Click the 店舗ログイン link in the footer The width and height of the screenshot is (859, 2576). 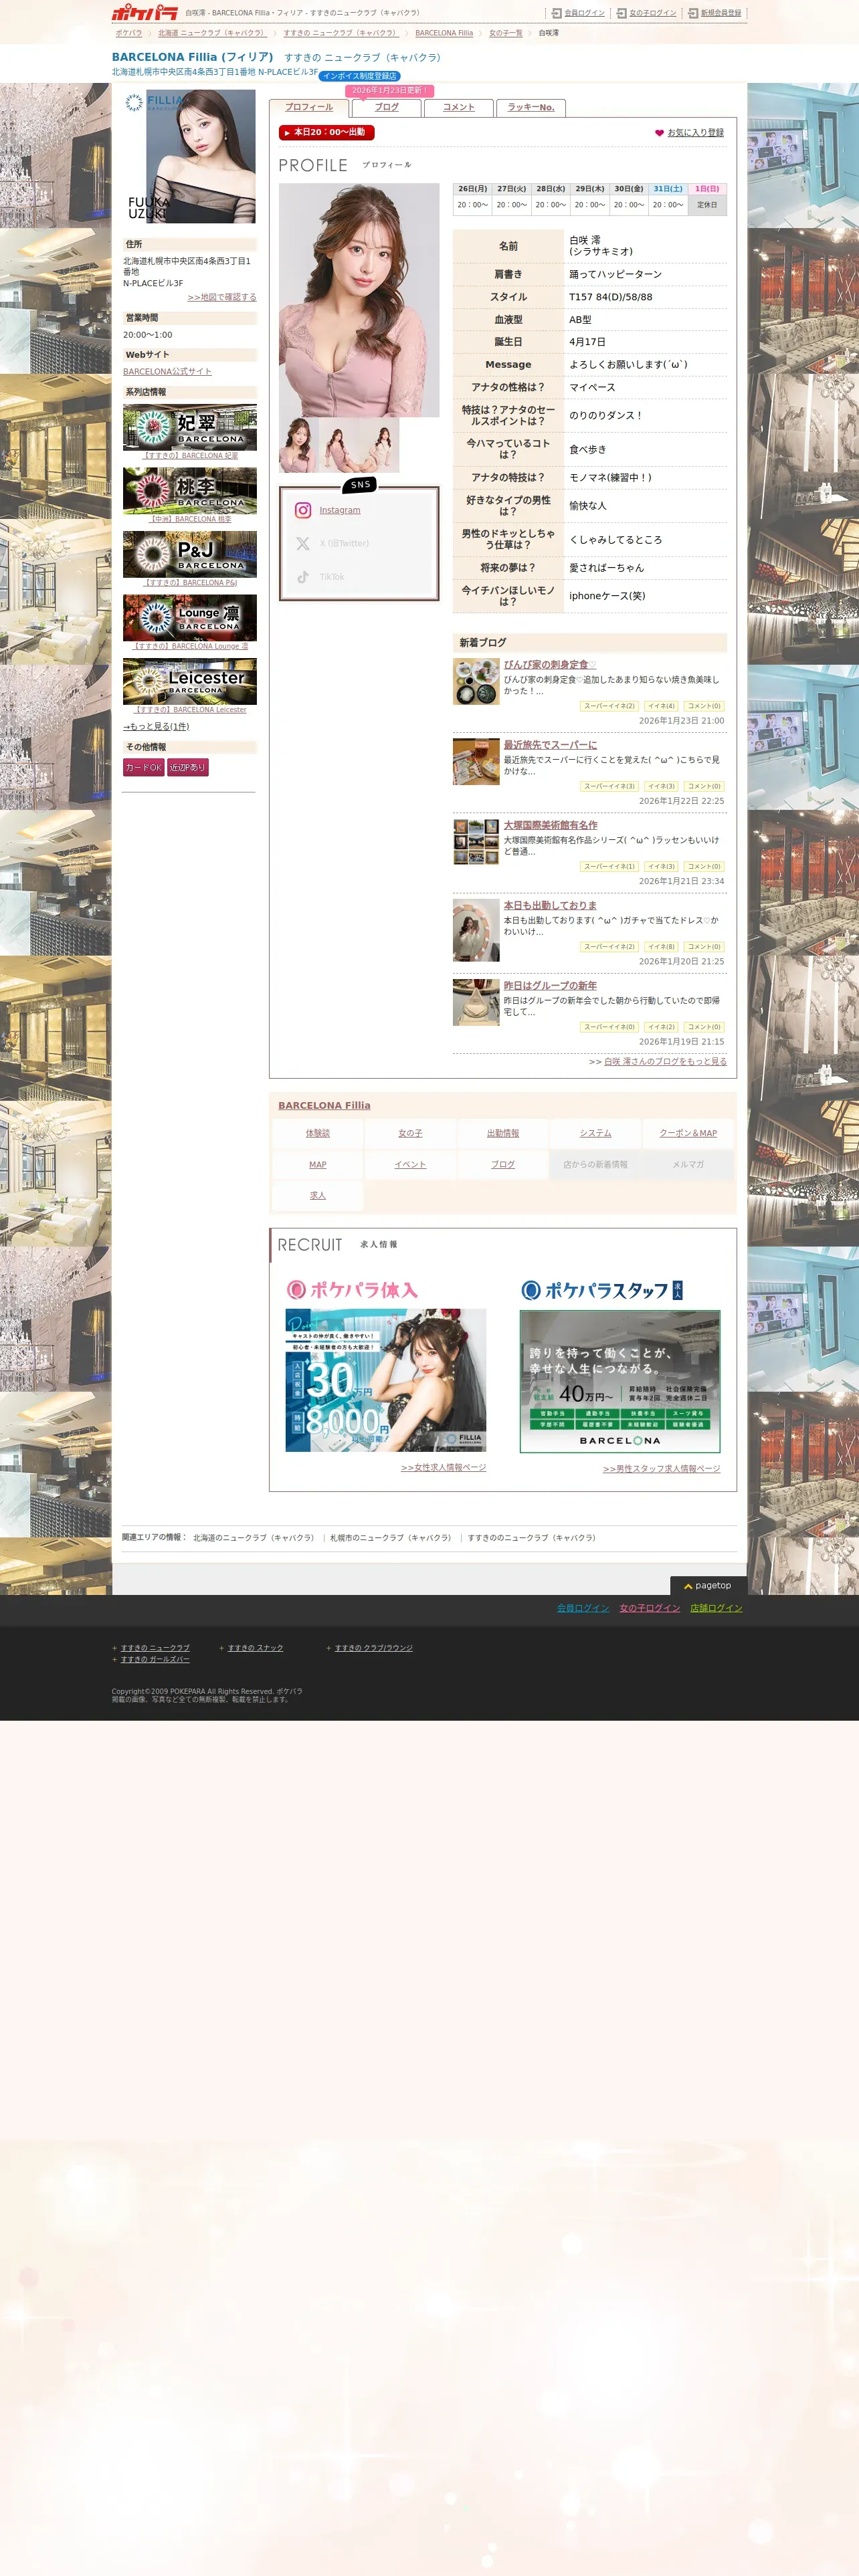716,1608
